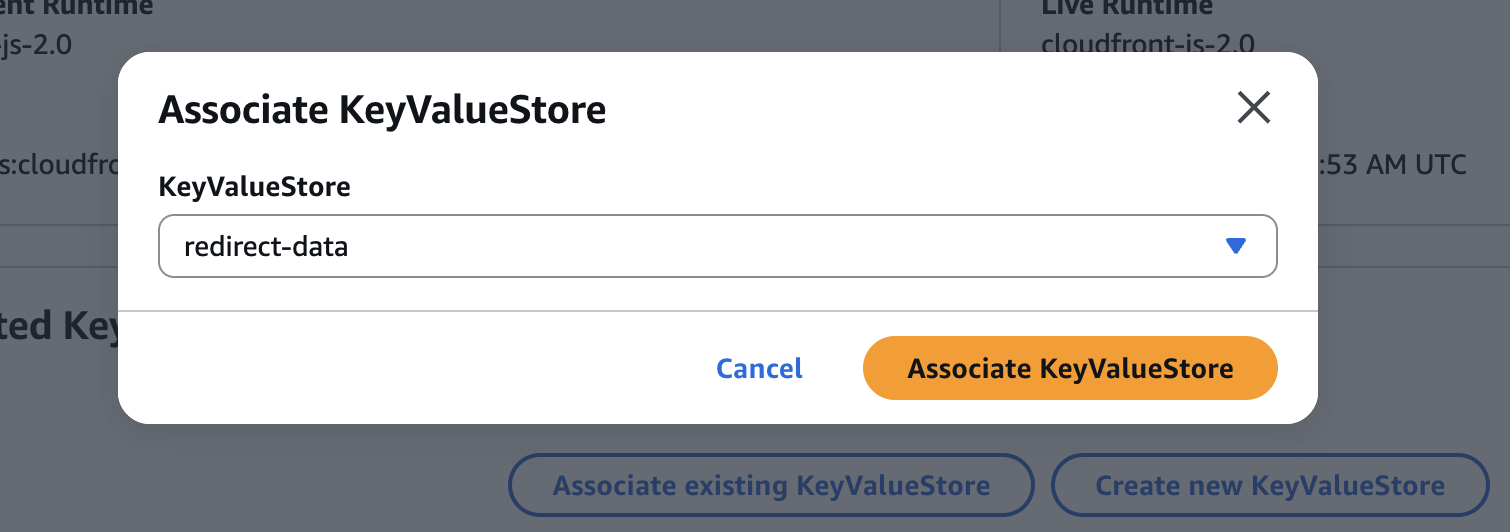Click Create new KeyValueStore behind dialog

pos(1270,487)
